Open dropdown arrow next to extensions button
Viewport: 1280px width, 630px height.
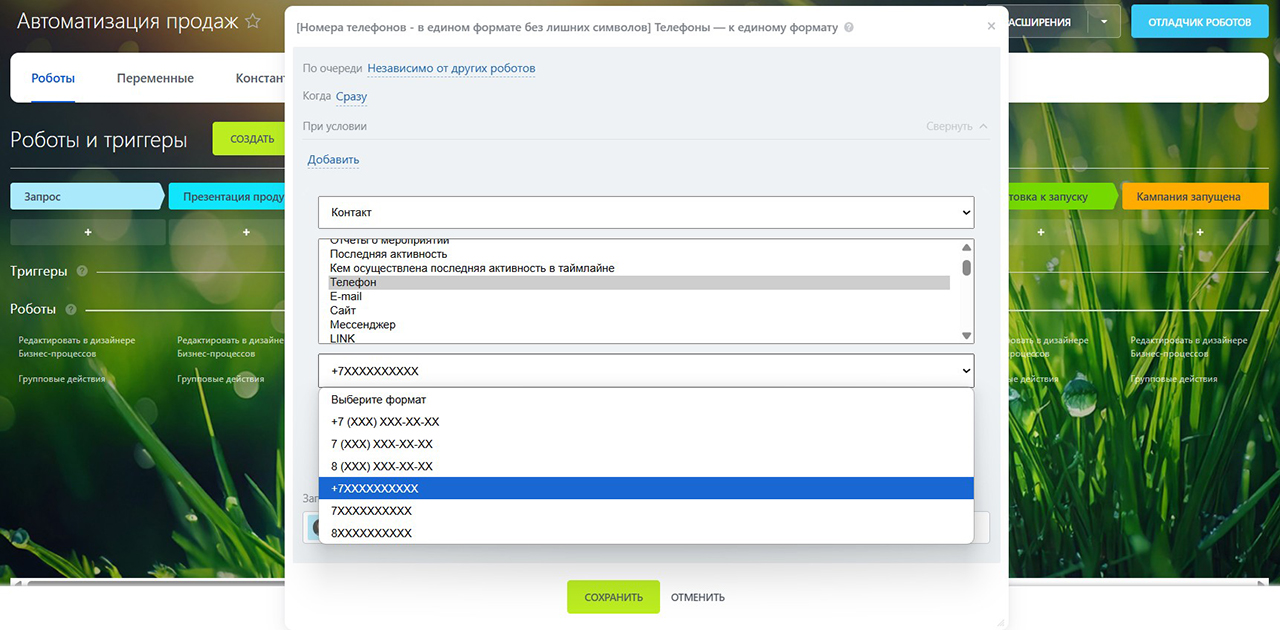coord(1103,21)
